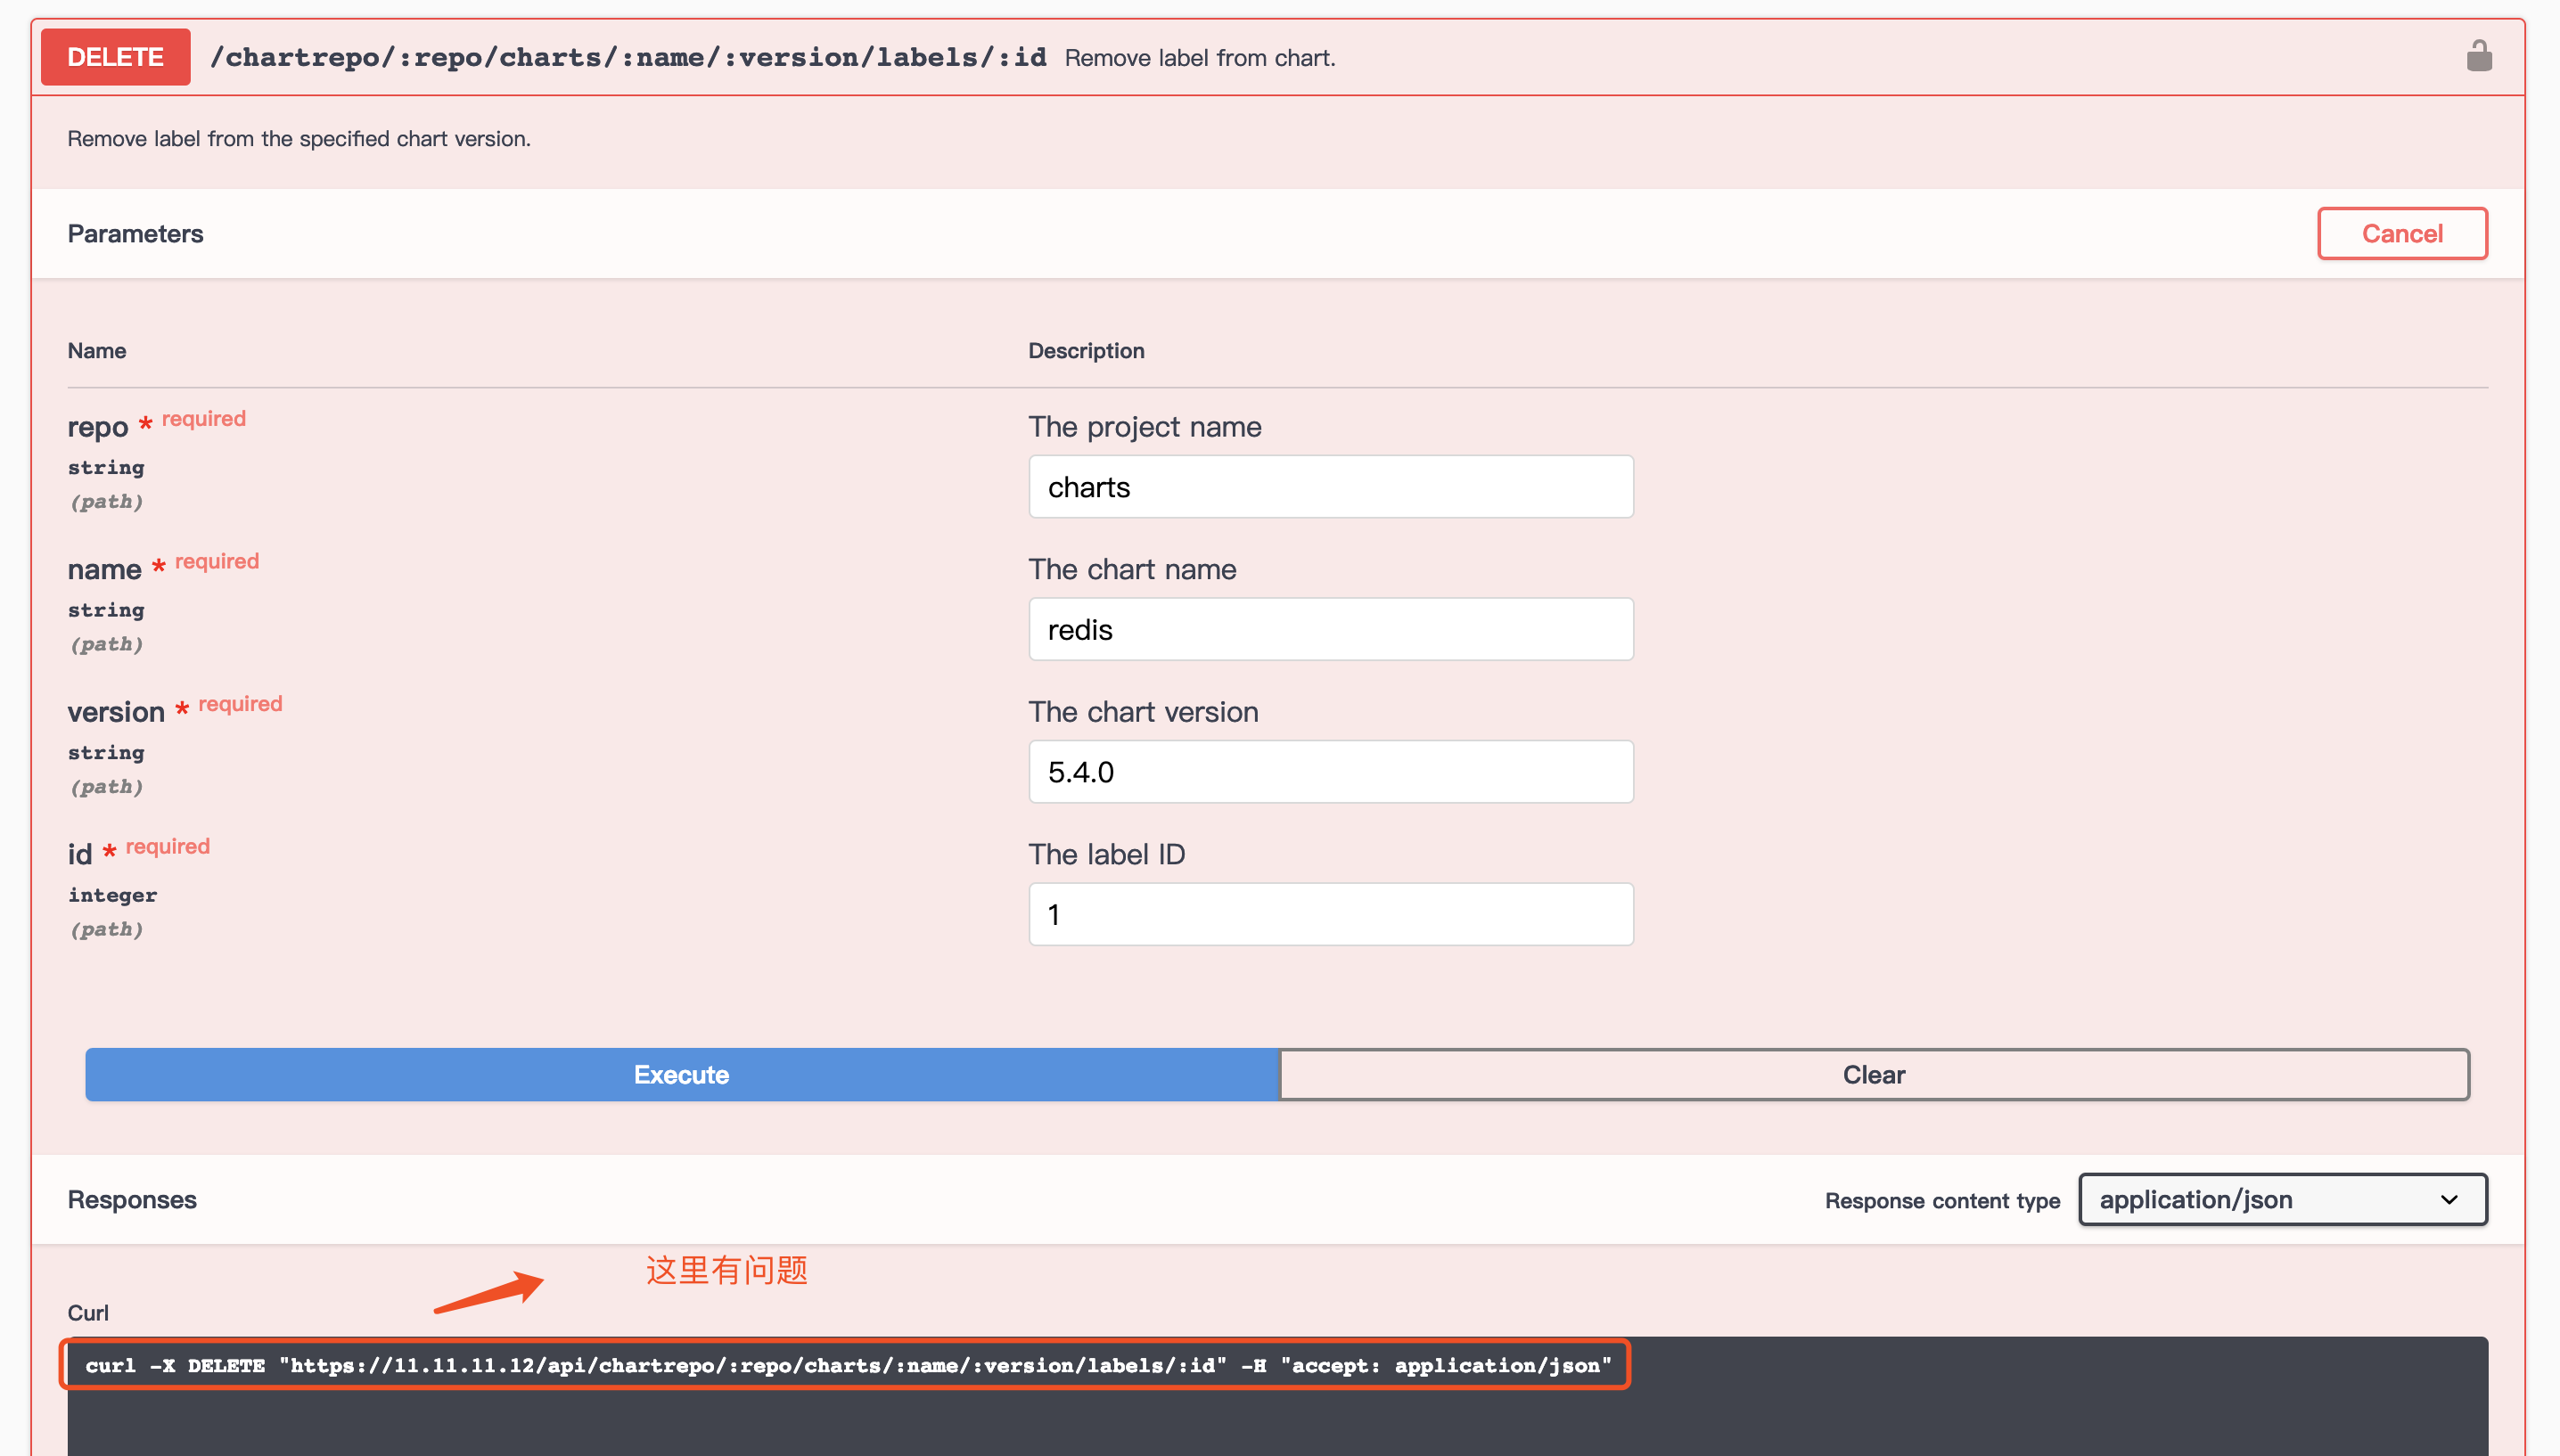The height and width of the screenshot is (1456, 2560).
Task: Click the generated curl command text
Action: coord(847,1365)
